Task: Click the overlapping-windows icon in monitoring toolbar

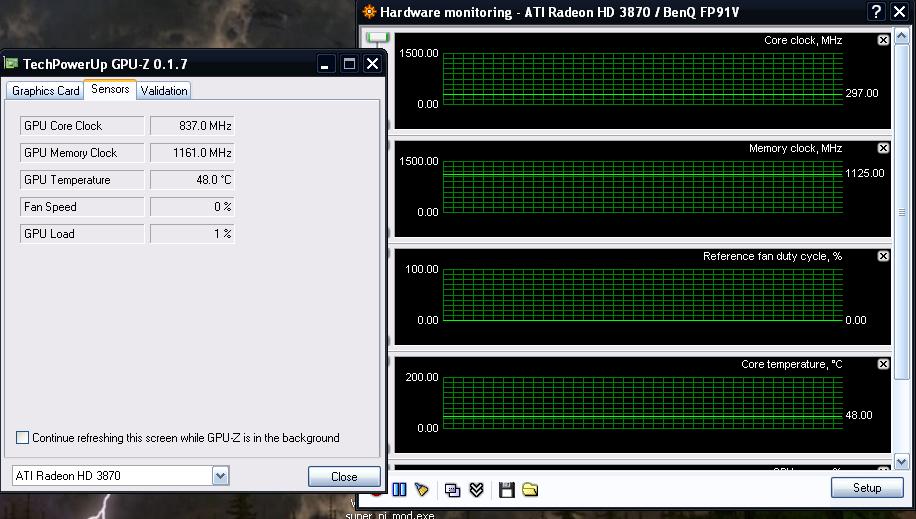Action: coord(452,490)
